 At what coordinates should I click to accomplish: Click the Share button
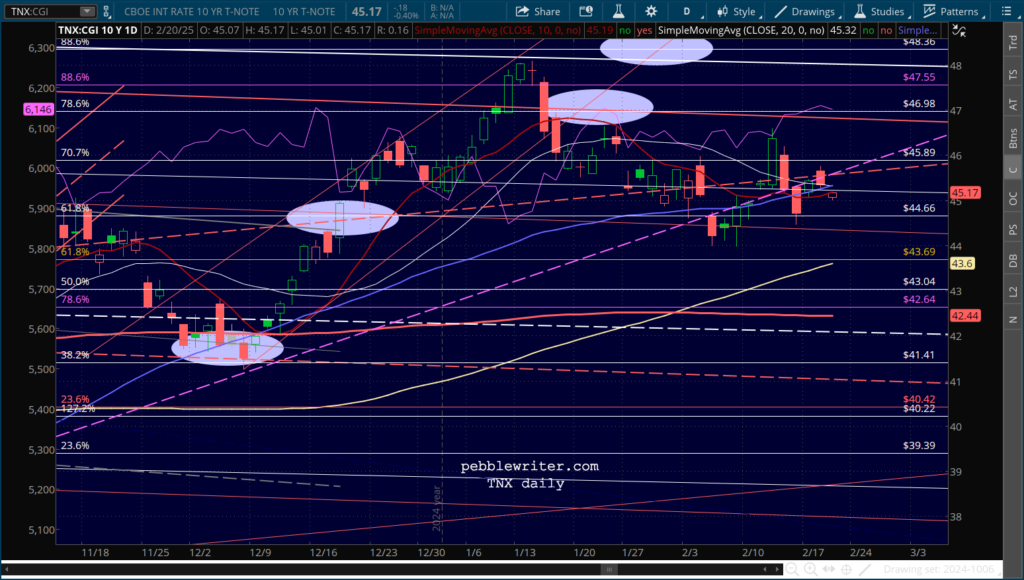click(x=537, y=11)
